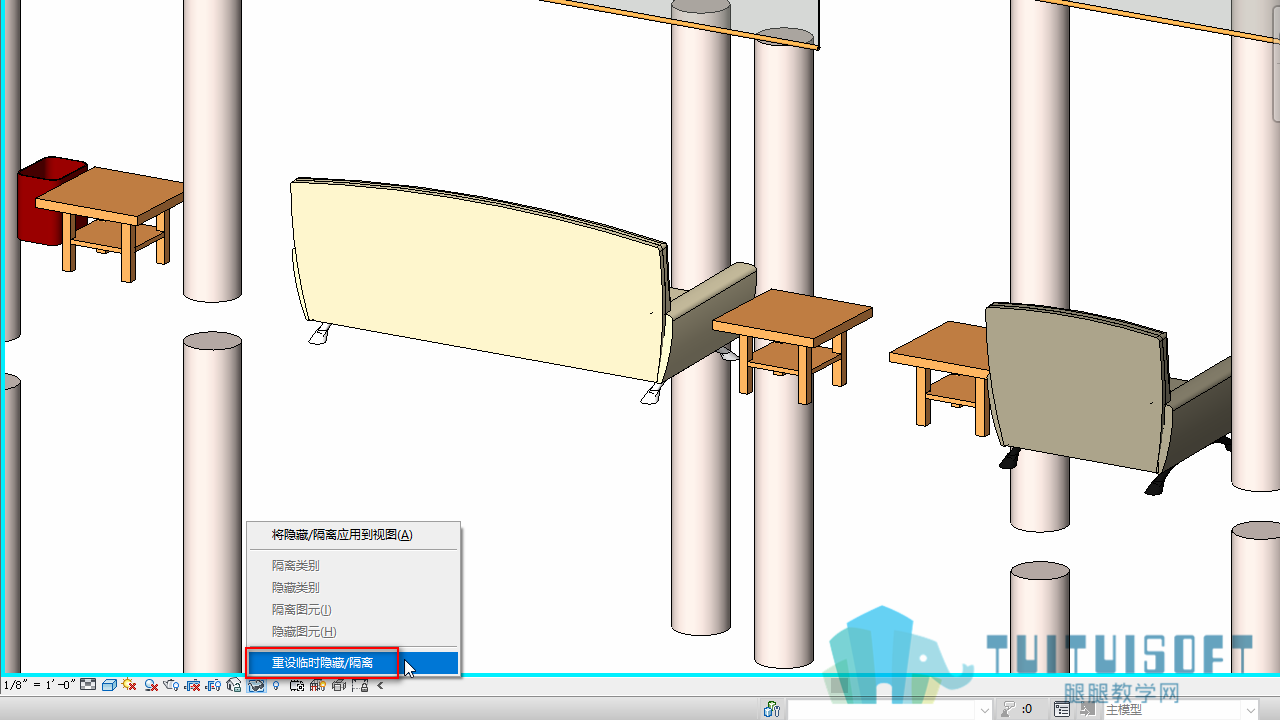
Task: Open the workset icon in status bar
Action: [771, 709]
